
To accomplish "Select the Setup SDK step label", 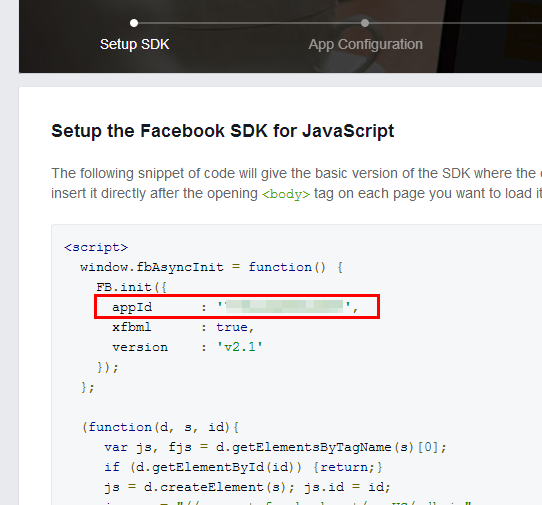I will coord(134,45).
